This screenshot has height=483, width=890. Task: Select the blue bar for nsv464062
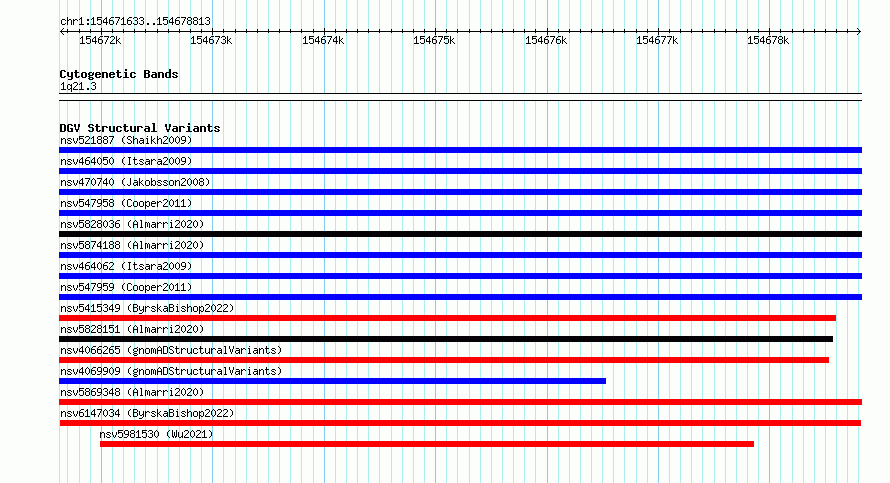point(460,276)
